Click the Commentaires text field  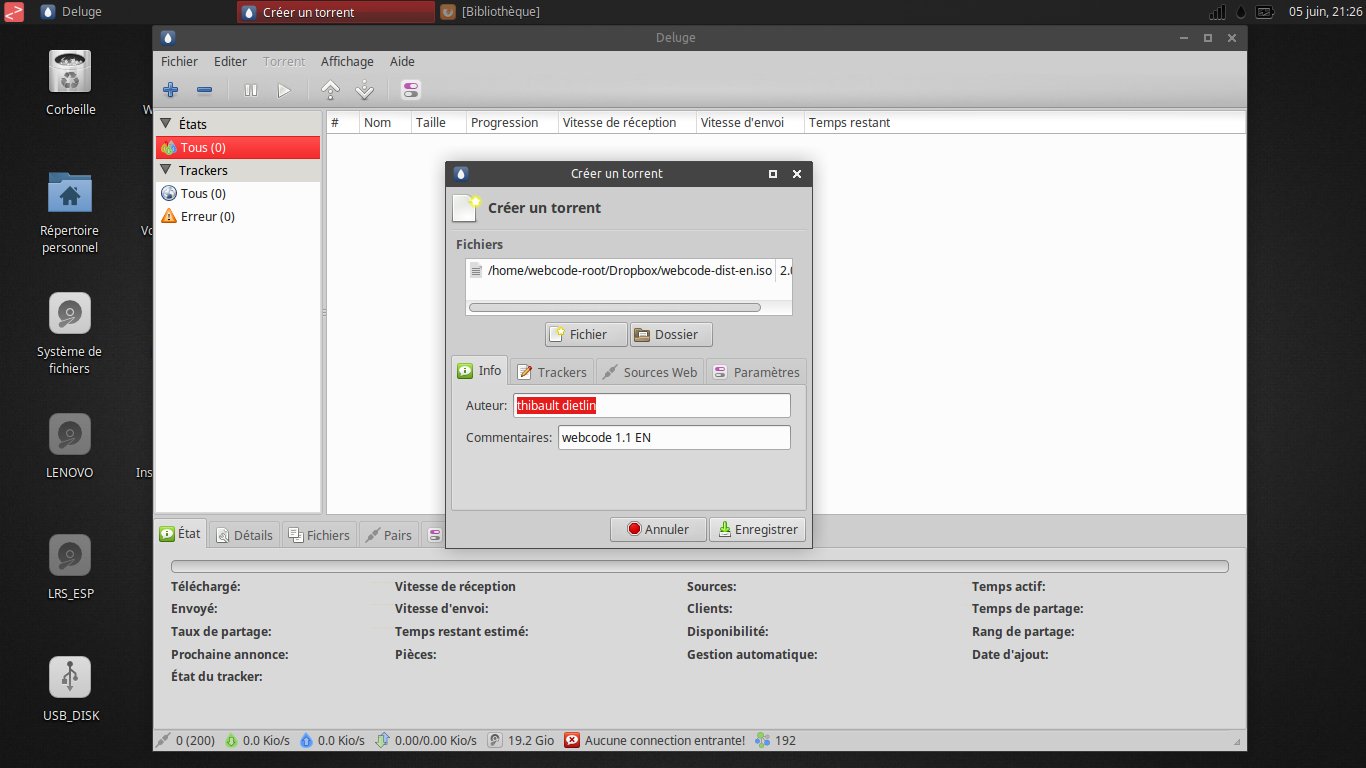coord(673,437)
